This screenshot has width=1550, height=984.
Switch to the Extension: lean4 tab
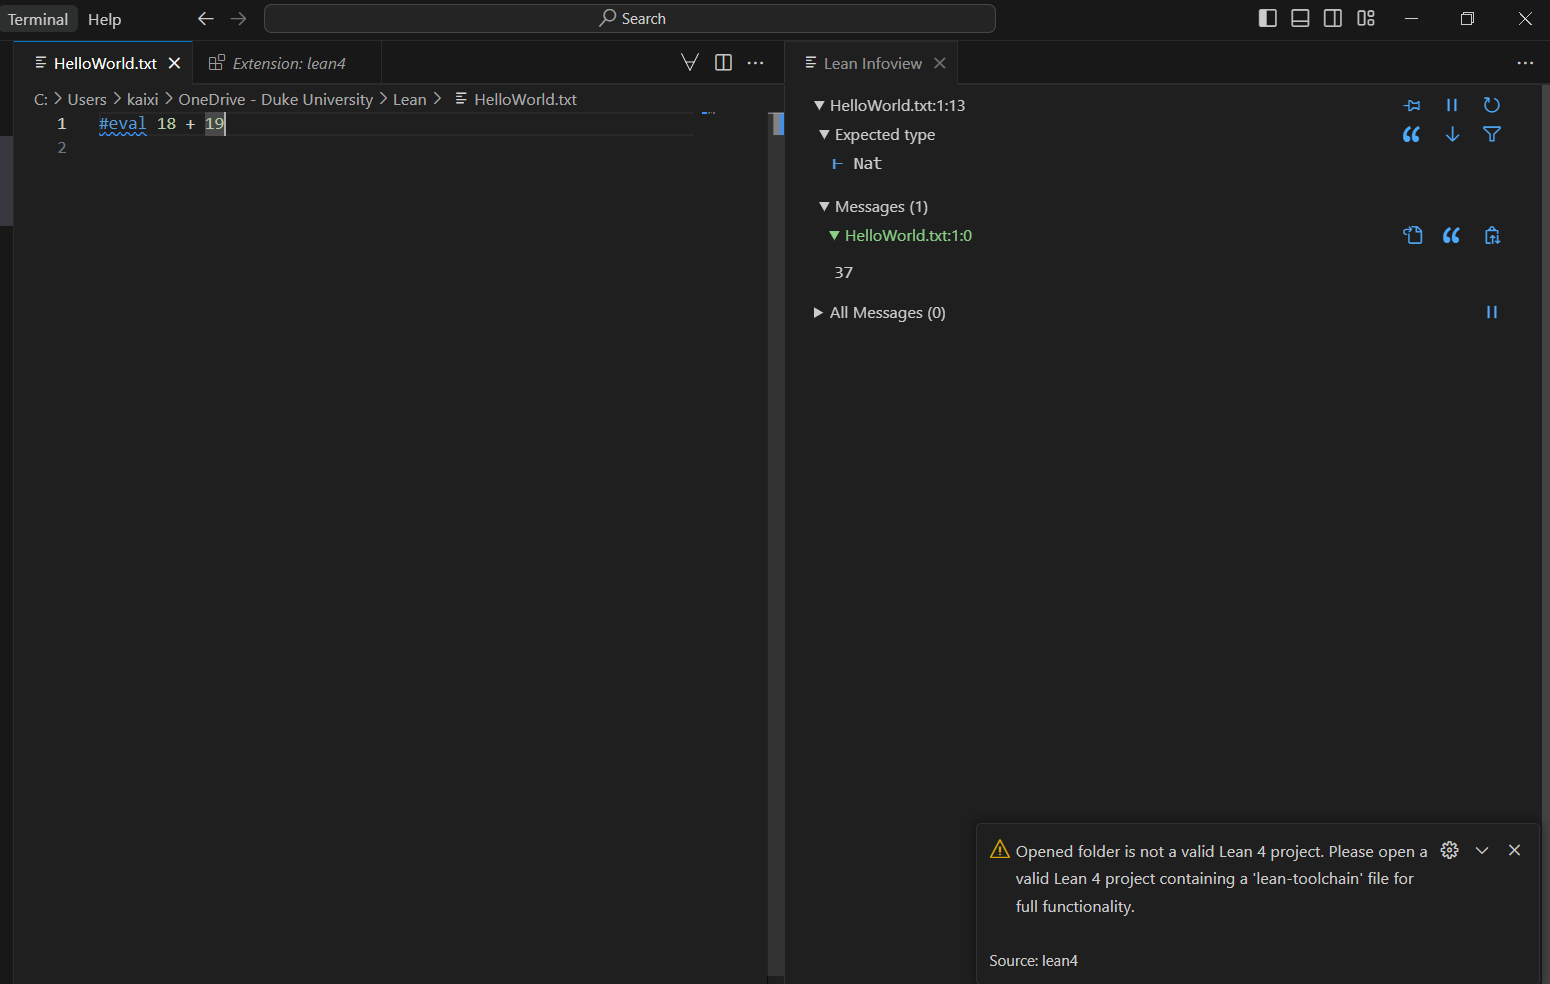288,63
